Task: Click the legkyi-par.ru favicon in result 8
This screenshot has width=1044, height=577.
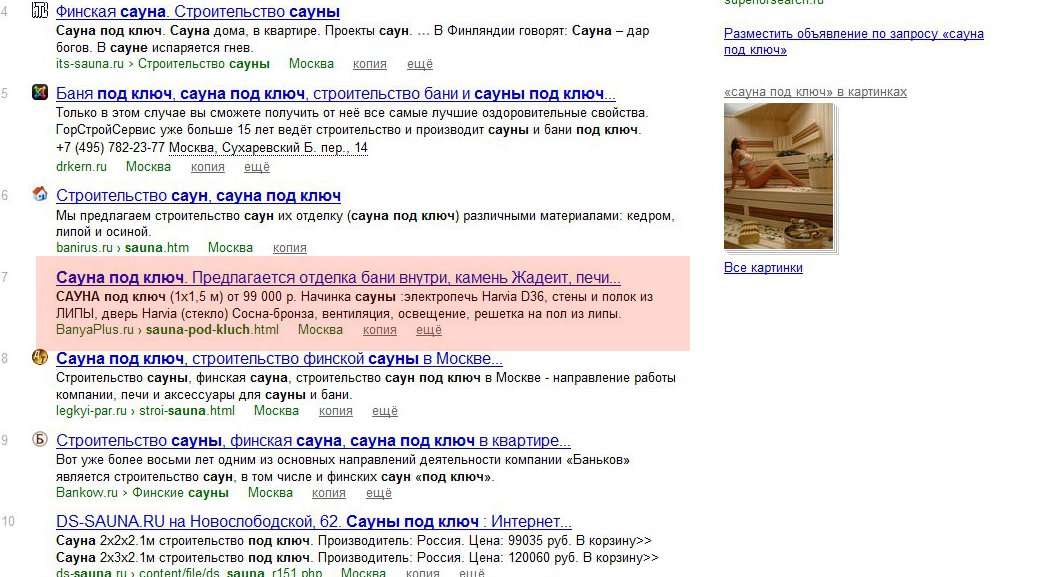Action: coord(40,357)
